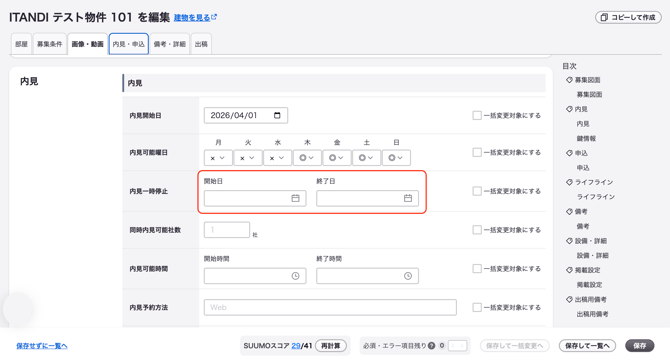Open the 日 (Sunday) availability dropdown
This screenshot has width=670, height=363.
pos(396,158)
